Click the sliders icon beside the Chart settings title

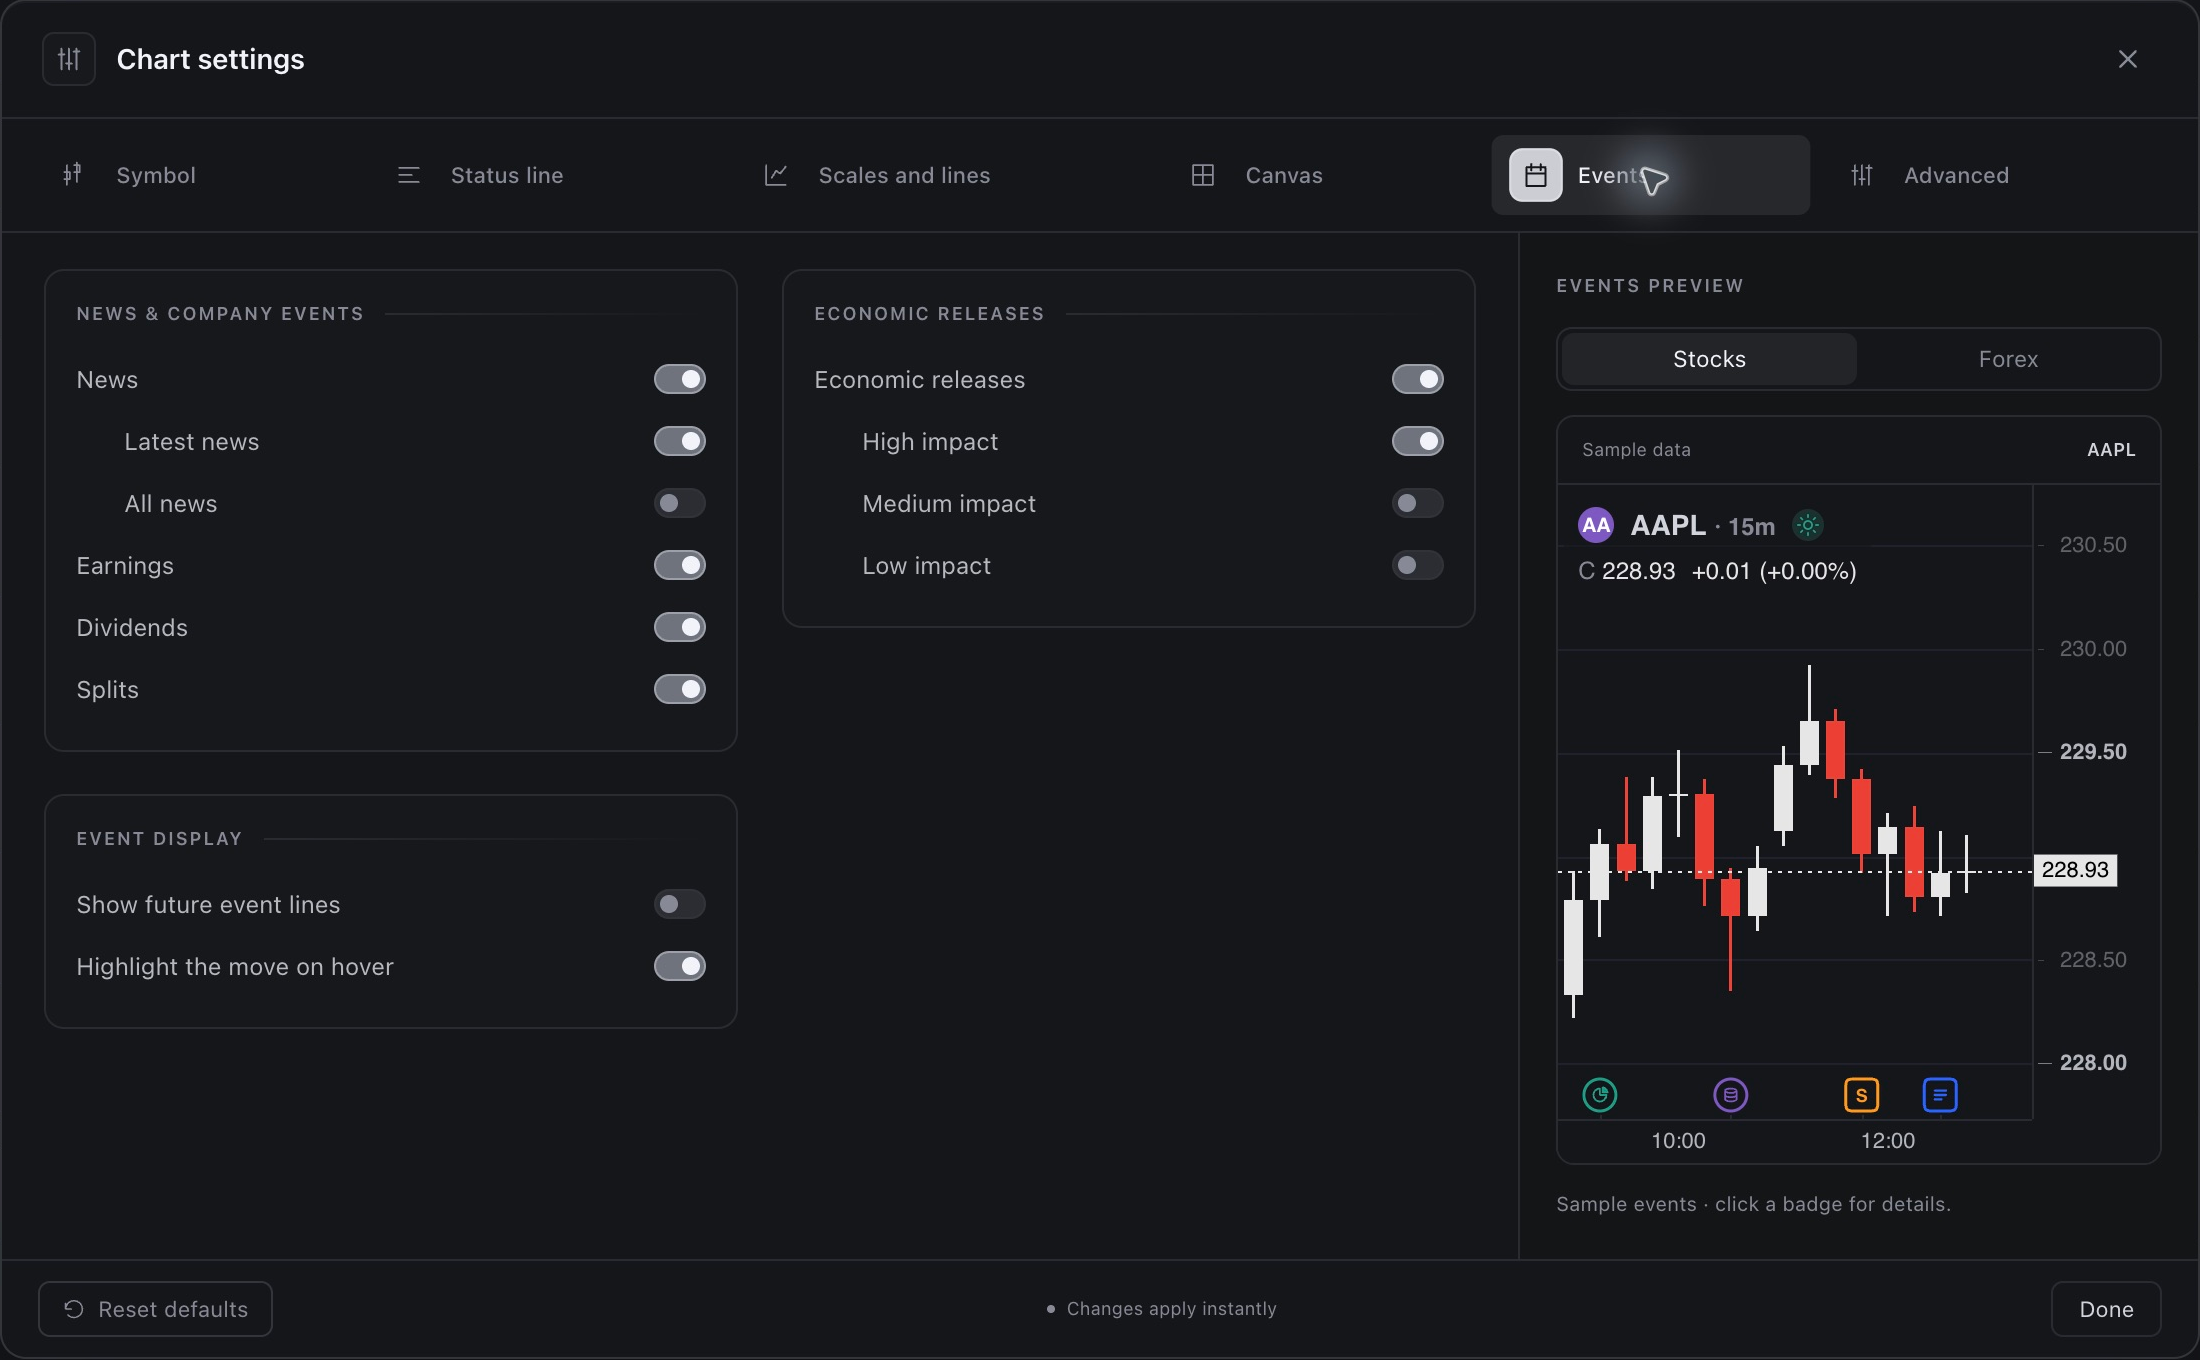[69, 59]
